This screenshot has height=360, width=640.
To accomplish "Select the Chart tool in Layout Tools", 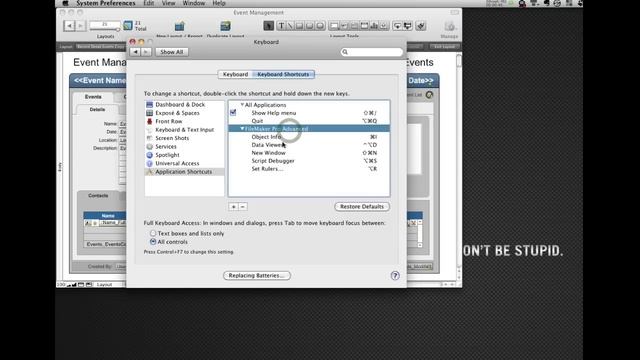I will [374, 26].
